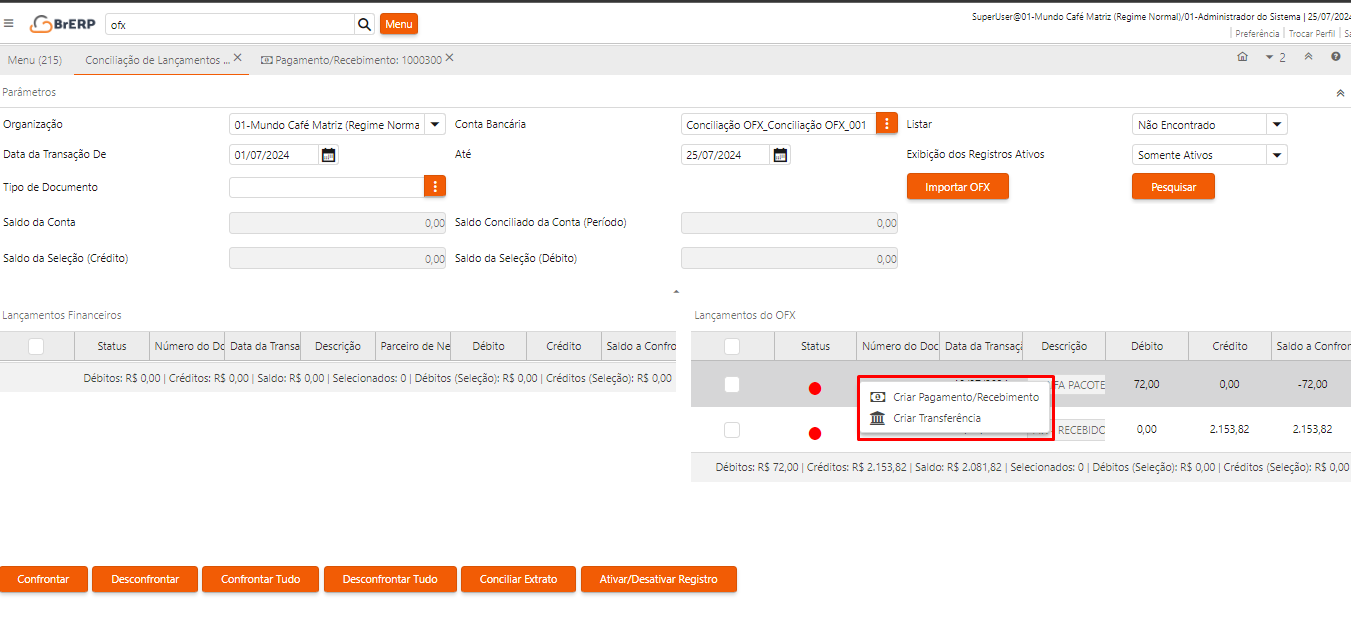Check the OFX row with débito 72,00
Screen dimensions: 1351x635
(732, 385)
